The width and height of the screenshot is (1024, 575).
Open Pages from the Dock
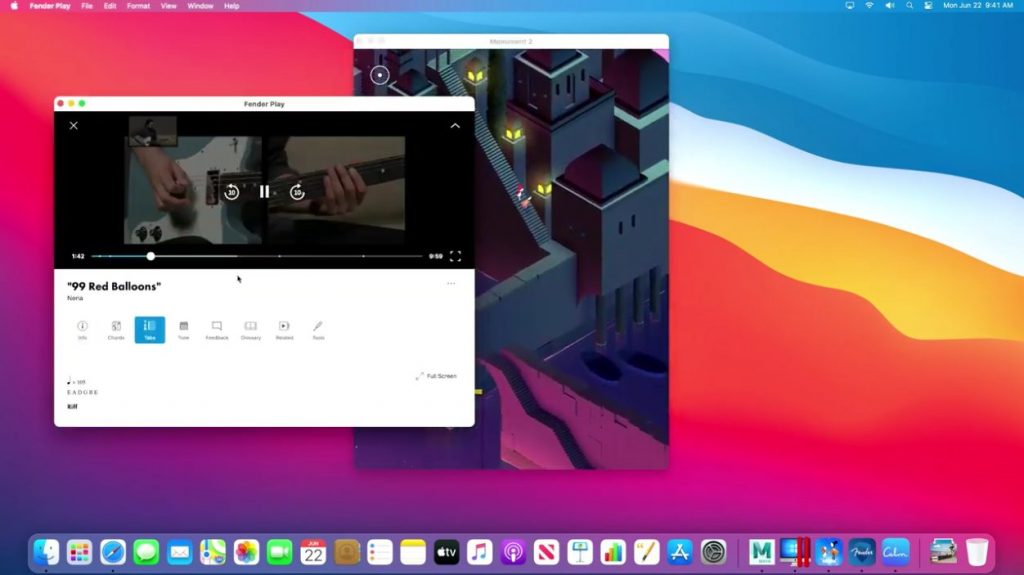(647, 553)
